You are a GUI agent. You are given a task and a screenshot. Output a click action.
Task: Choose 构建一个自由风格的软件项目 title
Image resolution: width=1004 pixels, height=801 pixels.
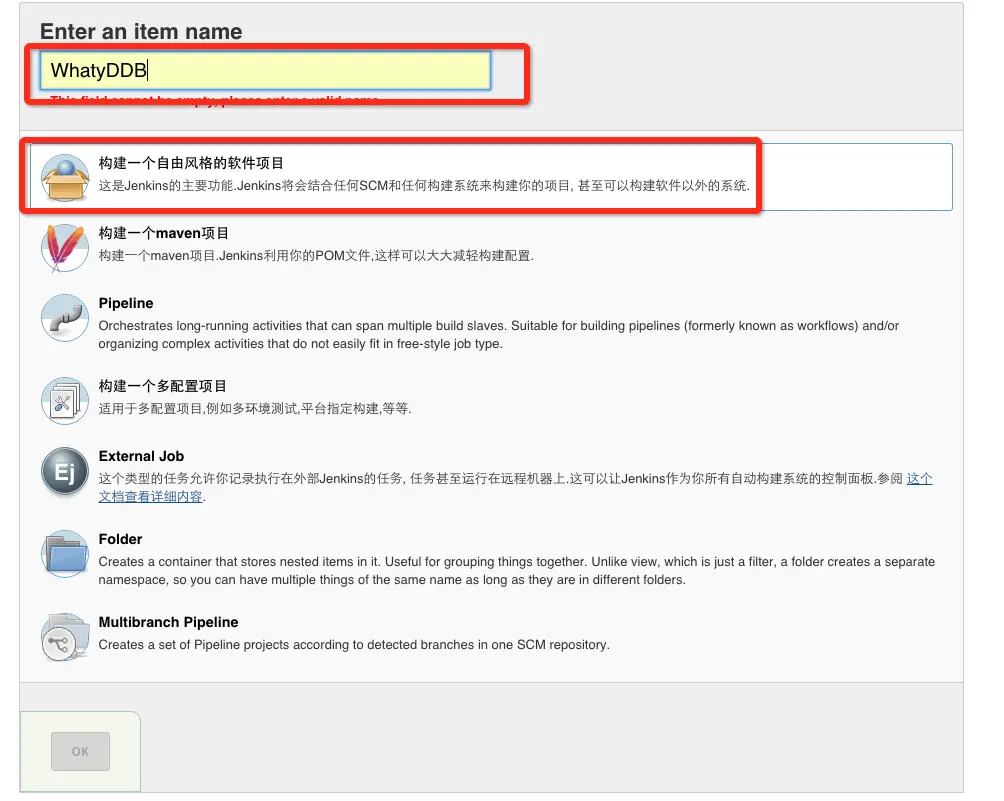pyautogui.click(x=191, y=163)
